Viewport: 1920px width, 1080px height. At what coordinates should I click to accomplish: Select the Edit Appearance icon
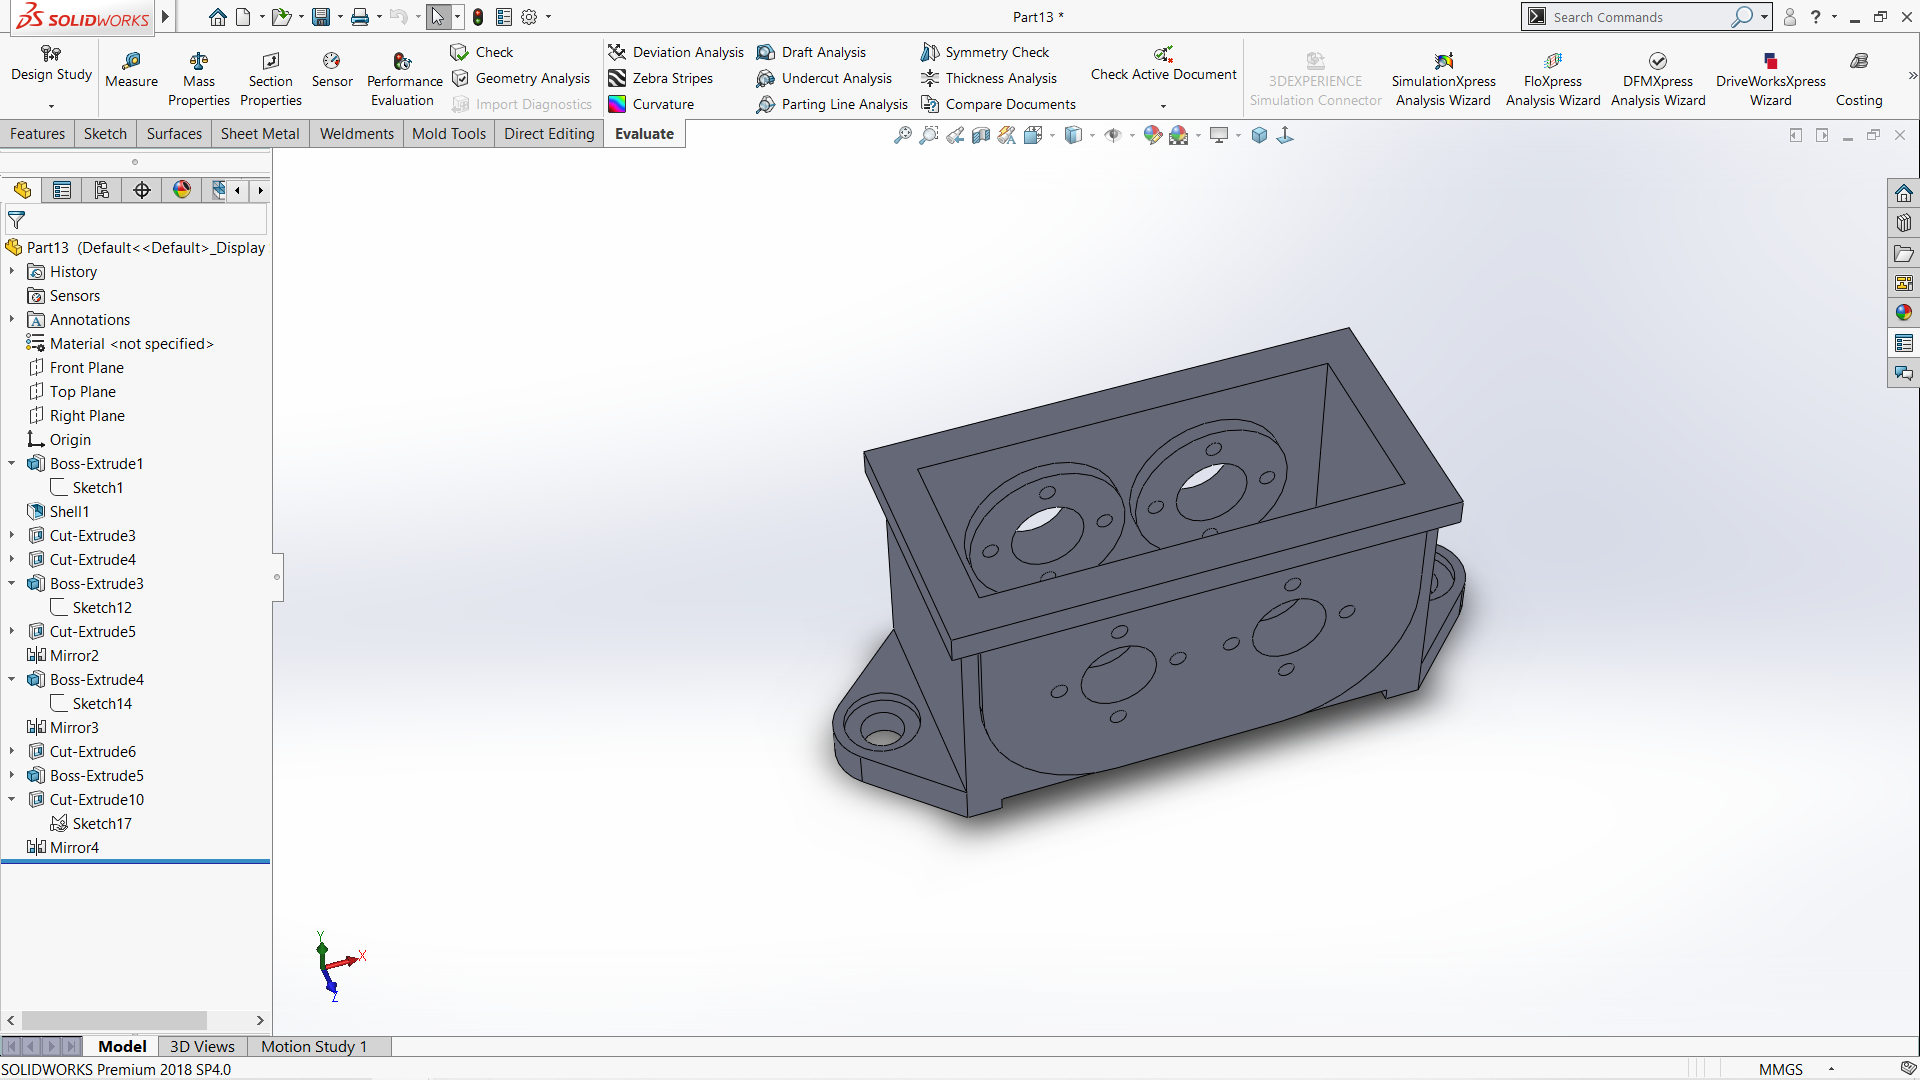[1152, 135]
